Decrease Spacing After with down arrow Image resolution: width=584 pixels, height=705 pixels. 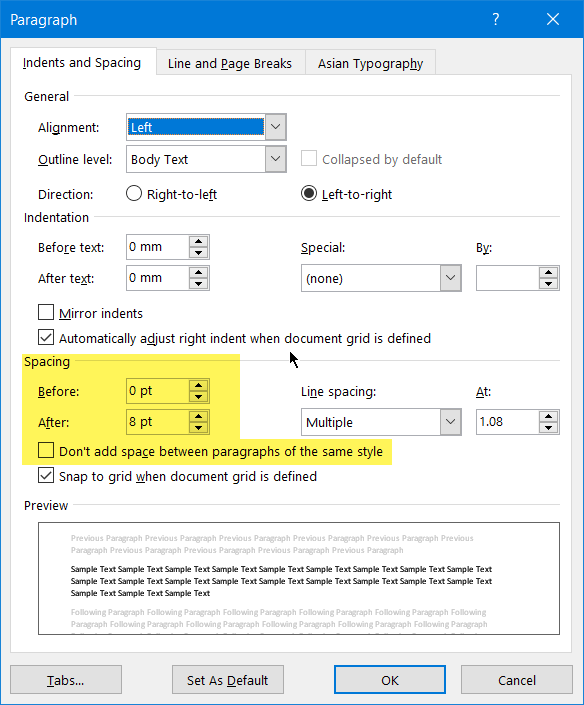pos(198,428)
